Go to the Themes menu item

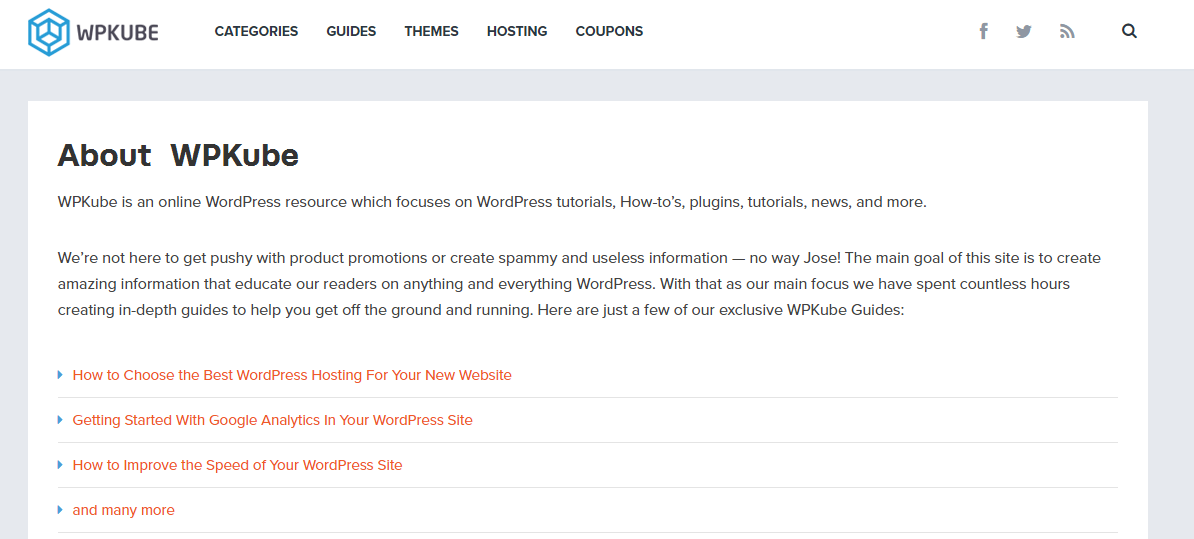[431, 31]
